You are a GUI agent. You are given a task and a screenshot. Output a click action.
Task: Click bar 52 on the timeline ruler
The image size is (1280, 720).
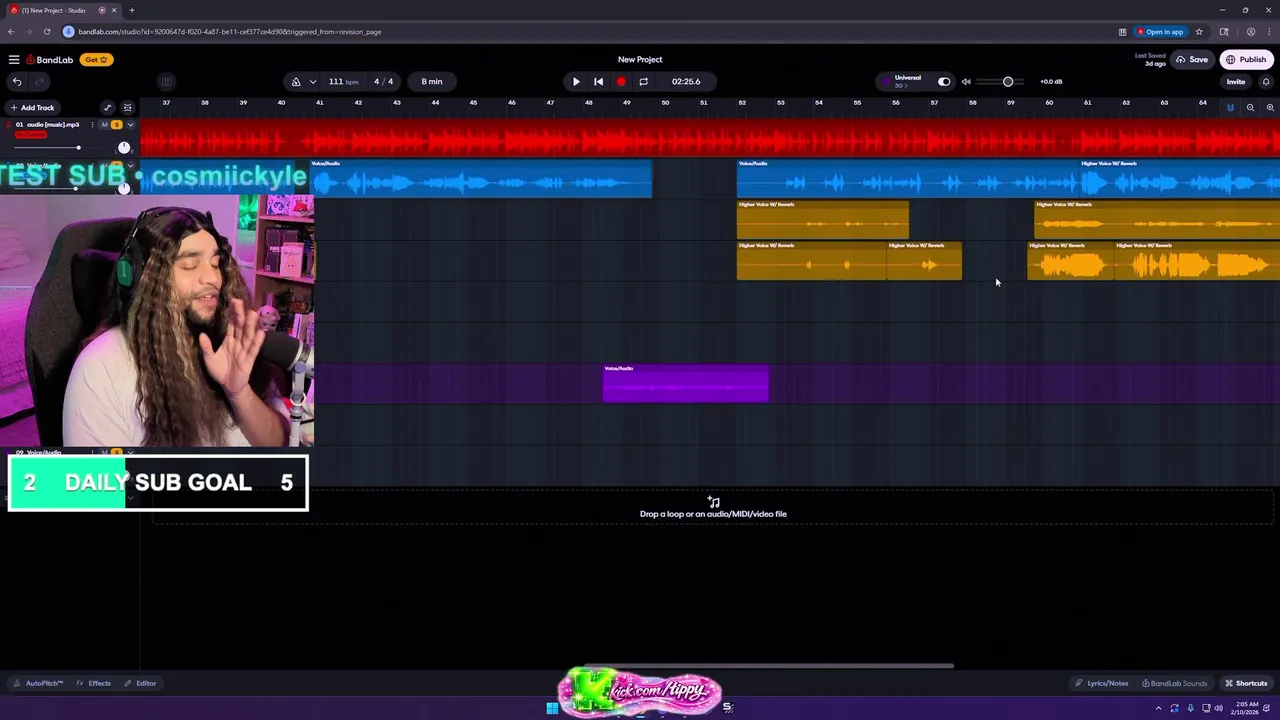pos(742,103)
